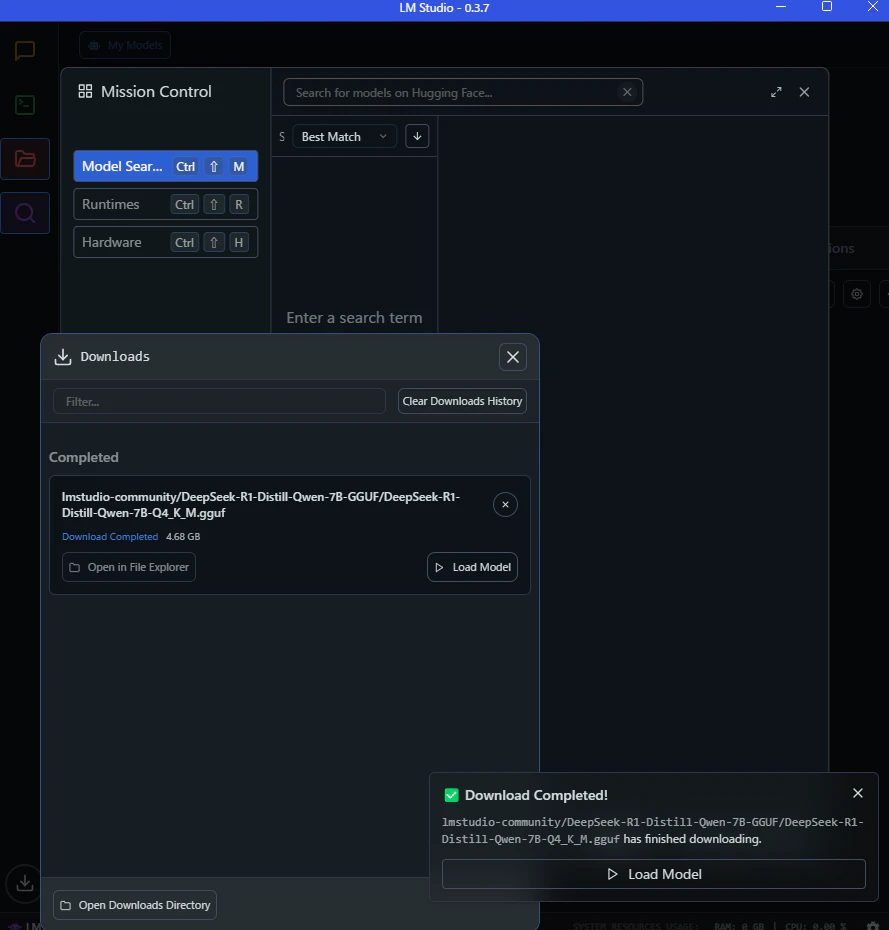Viewport: 889px width, 930px height.
Task: Expand Mission Control to full screen
Action: (776, 92)
